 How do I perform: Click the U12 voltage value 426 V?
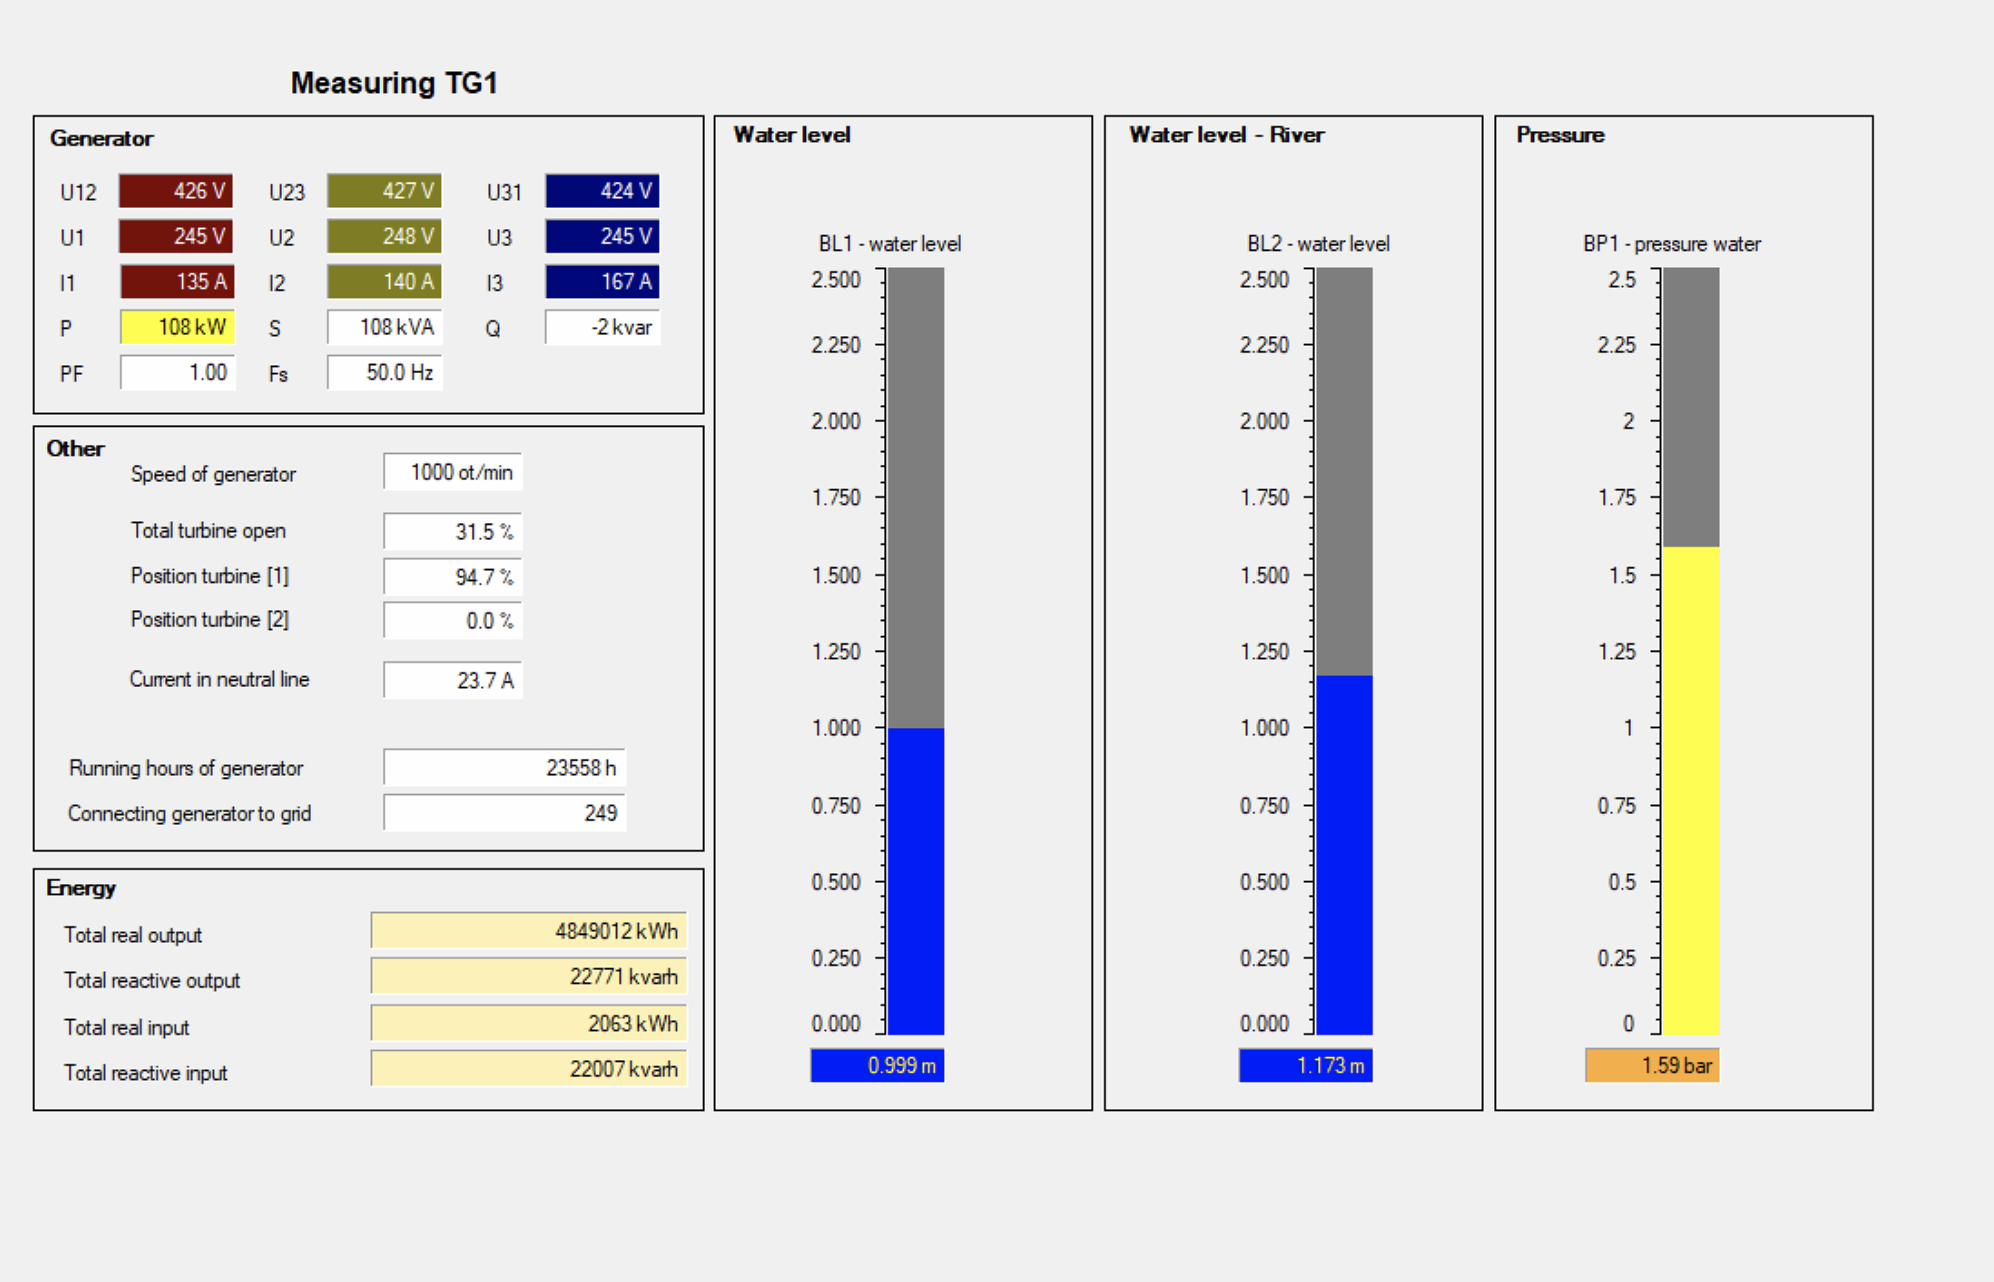[176, 191]
